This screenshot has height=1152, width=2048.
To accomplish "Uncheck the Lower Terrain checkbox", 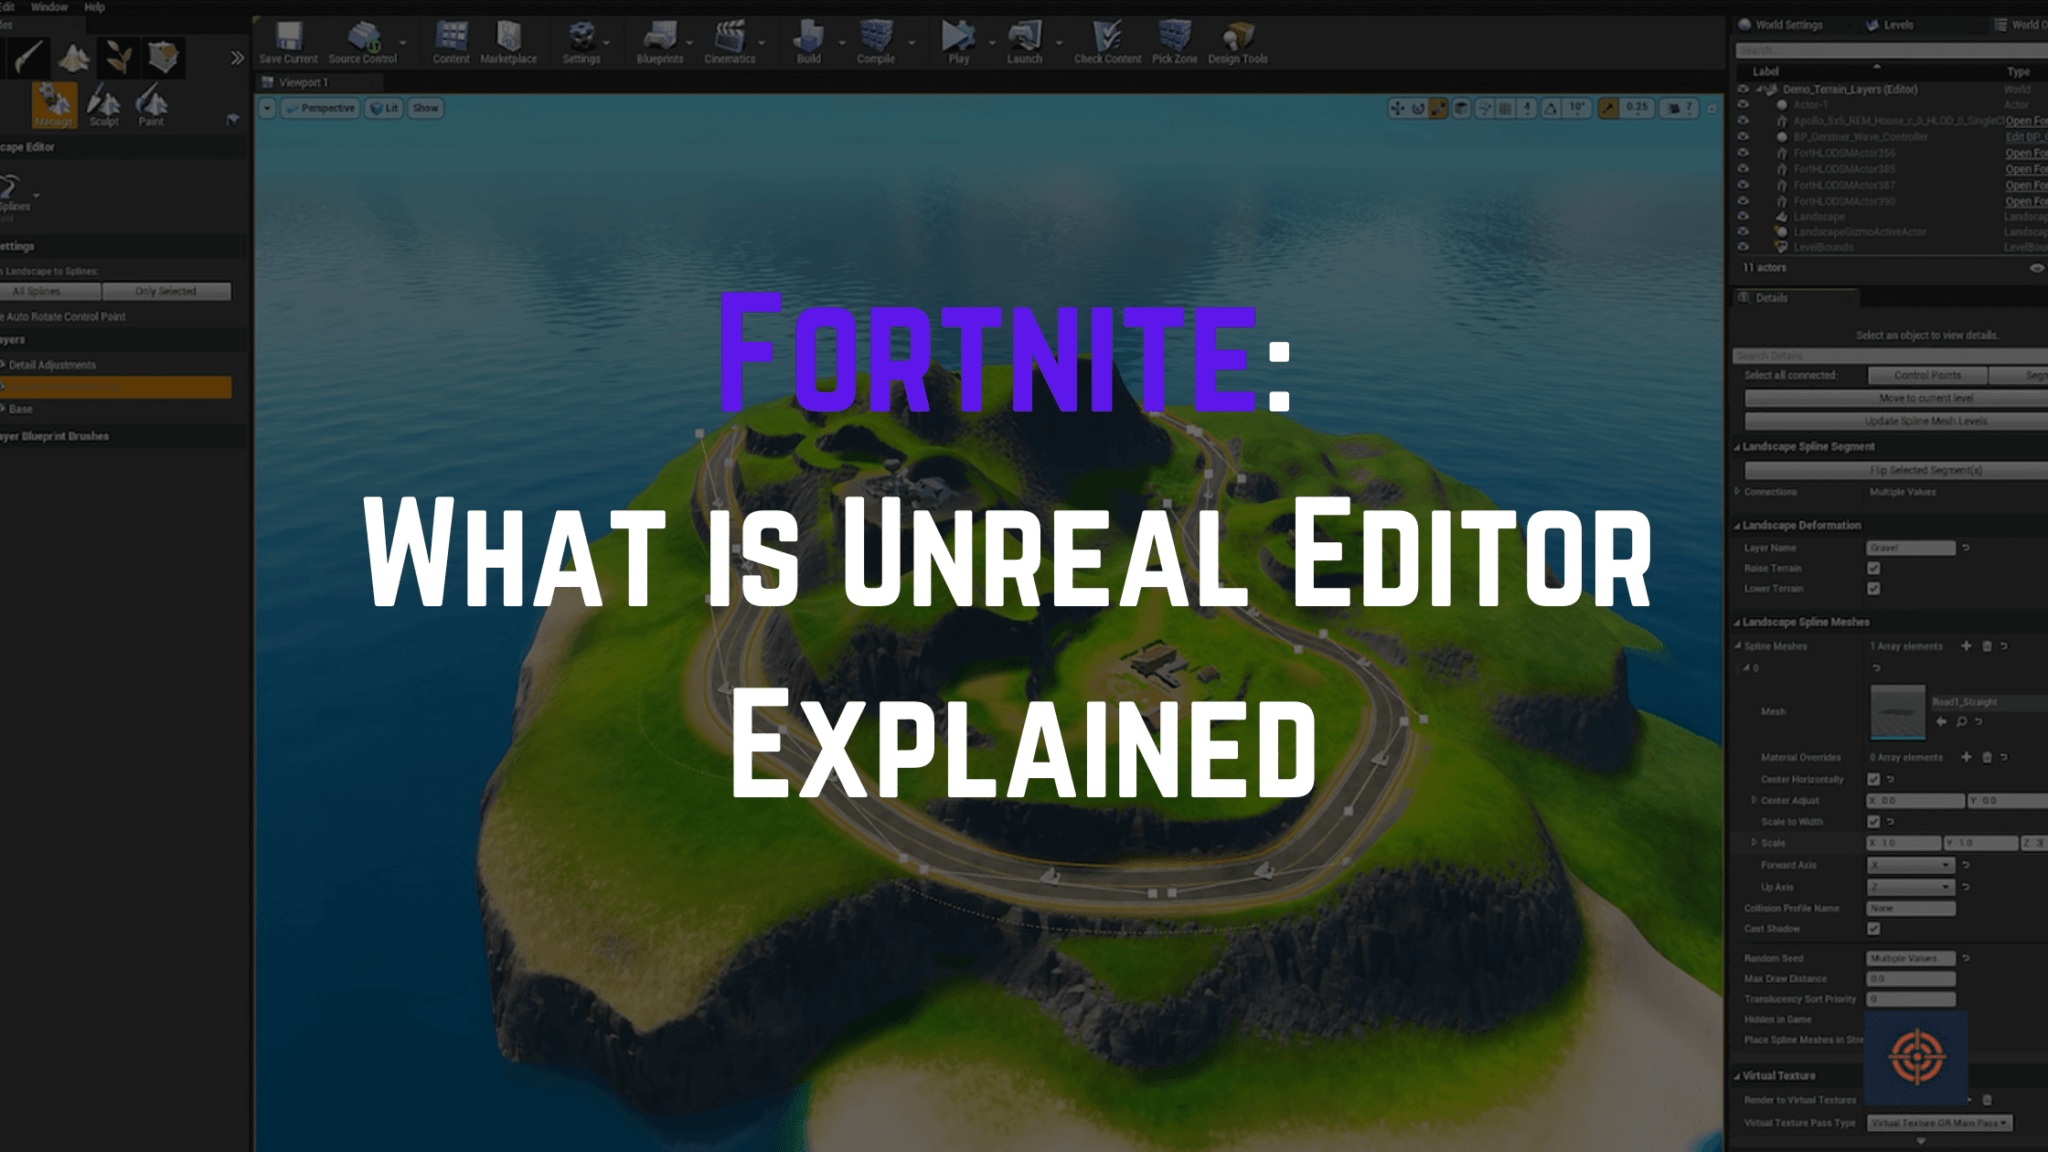I will pos(1874,589).
